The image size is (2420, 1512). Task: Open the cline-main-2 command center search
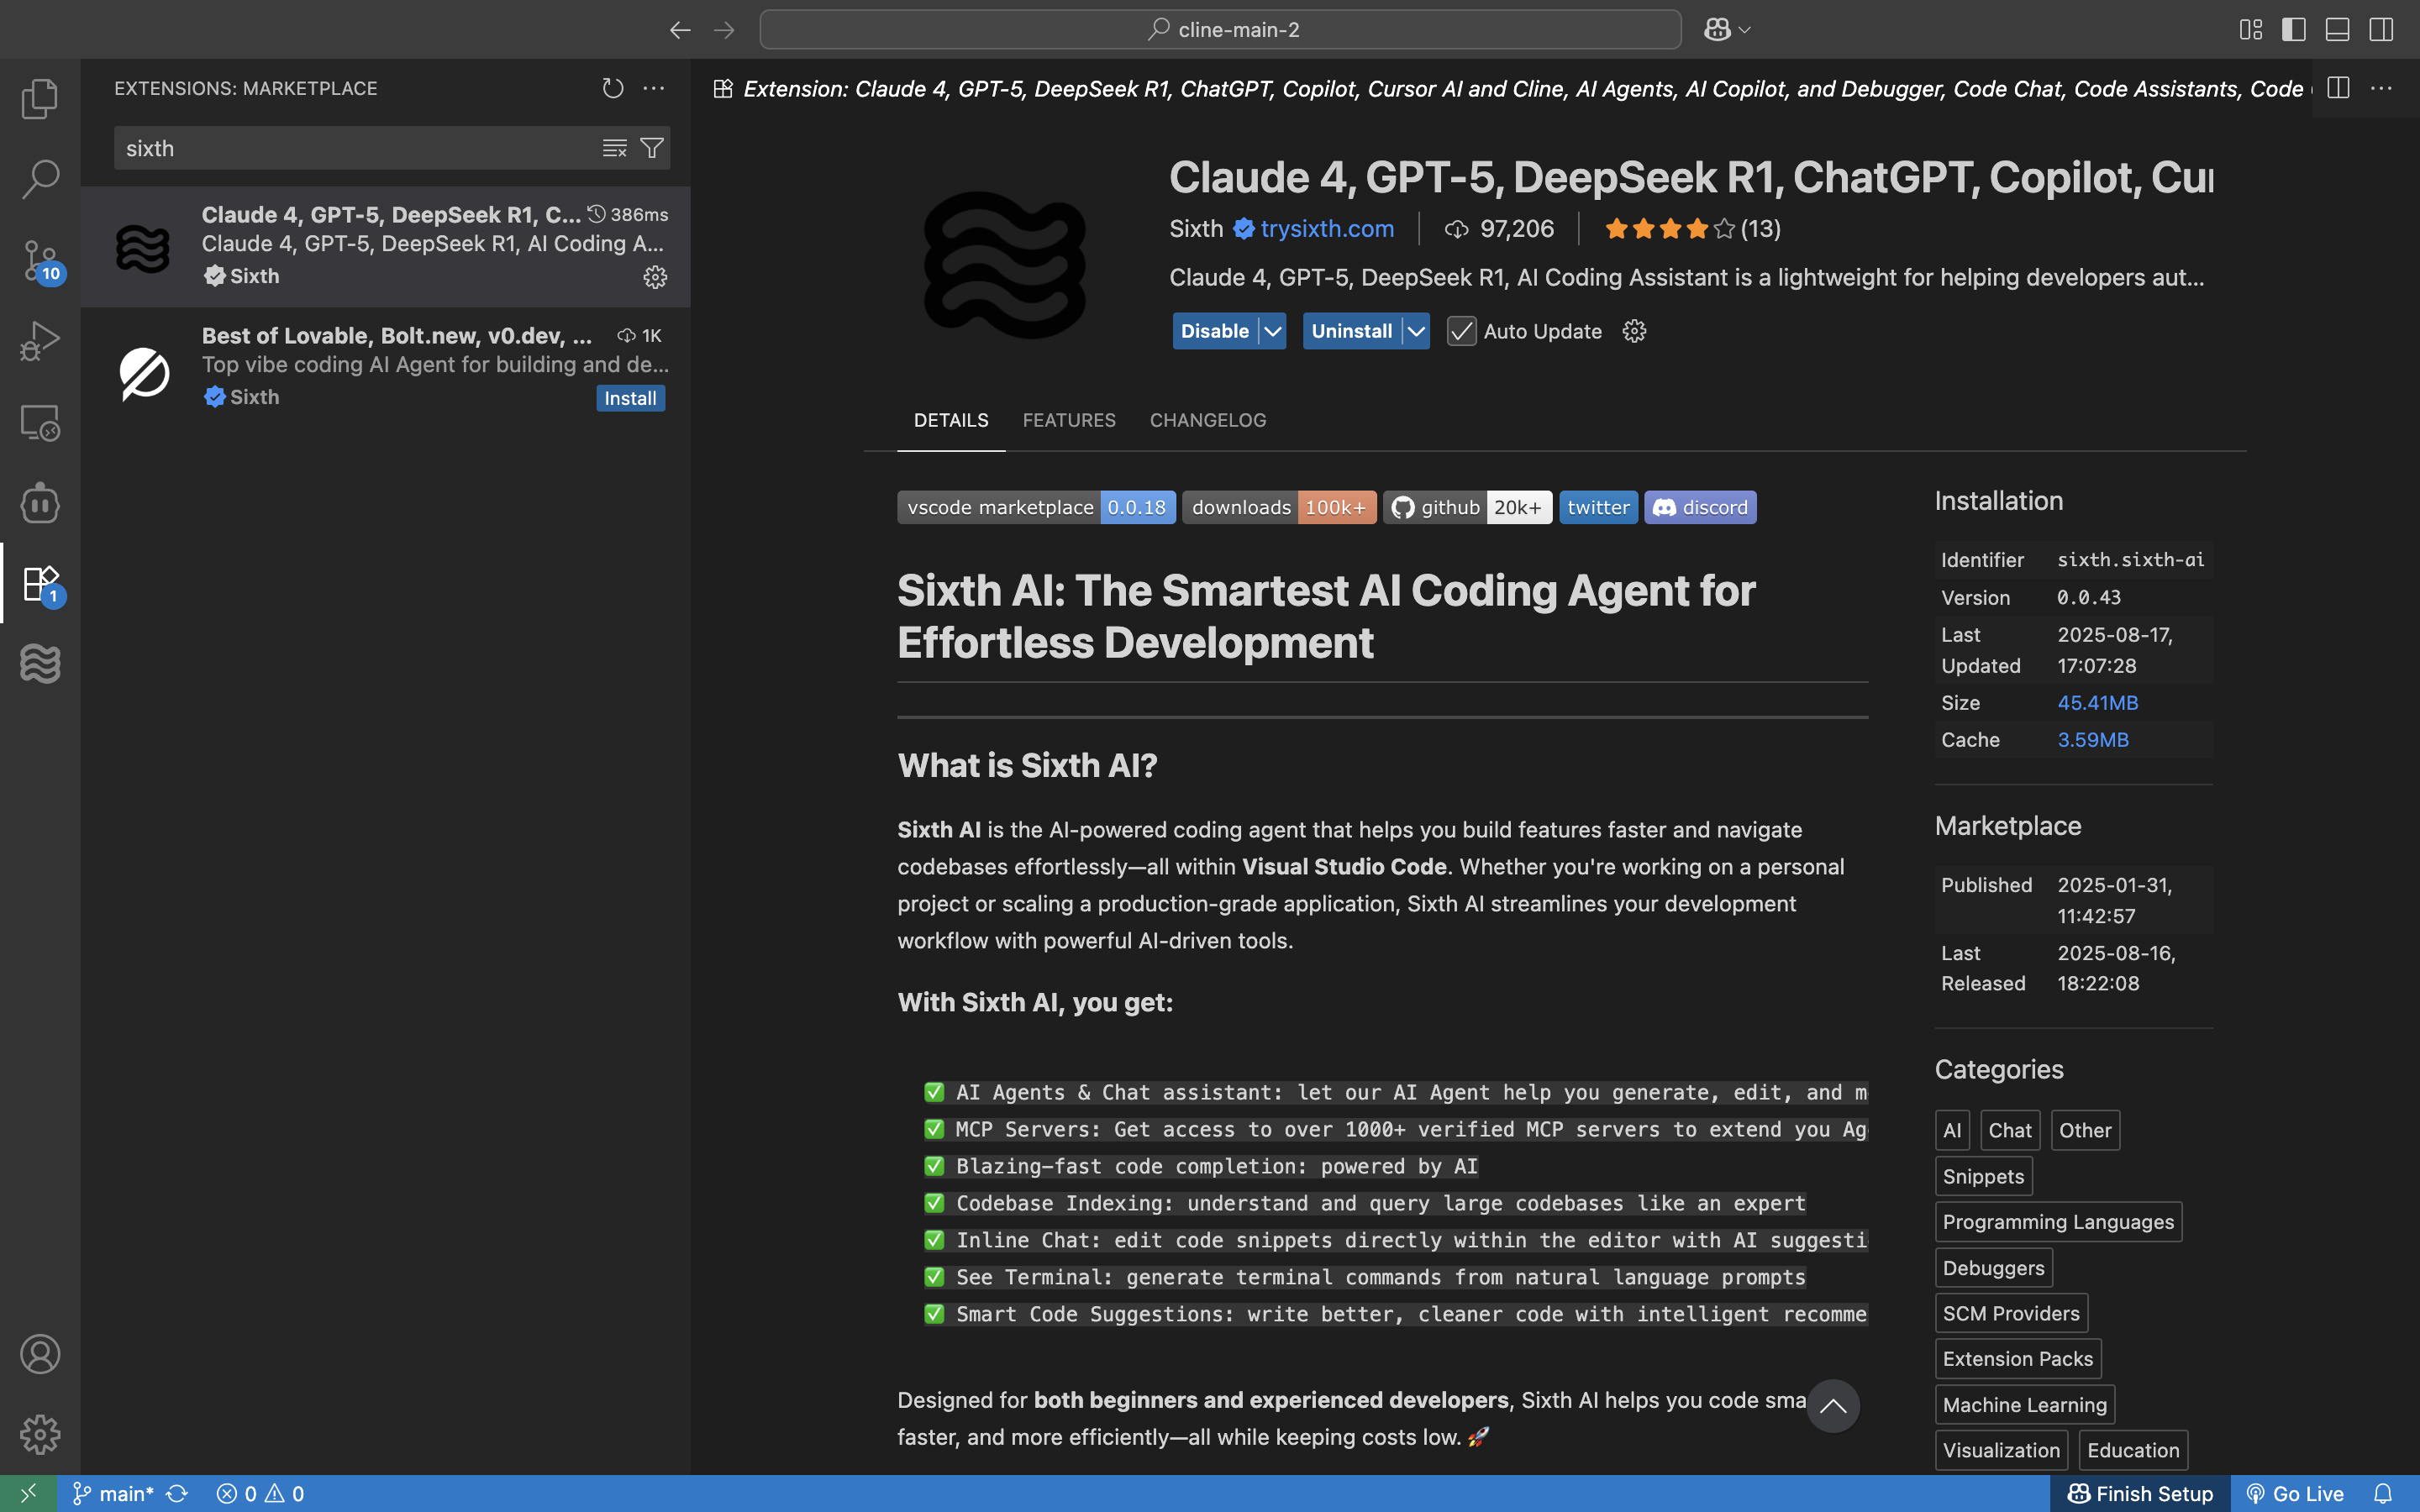tap(1220, 30)
